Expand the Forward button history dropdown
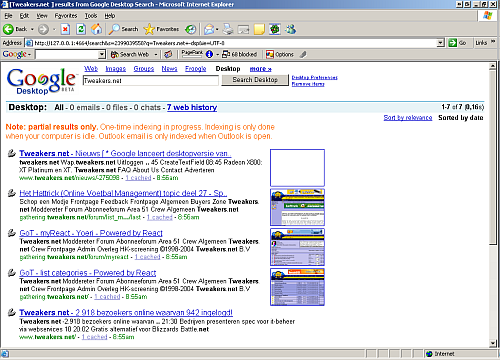 (54, 29)
